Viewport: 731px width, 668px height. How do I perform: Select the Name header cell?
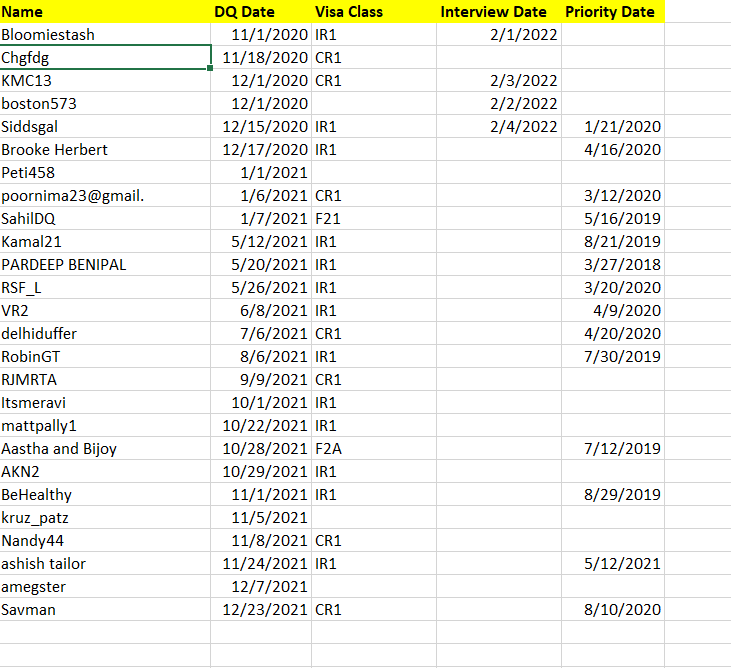tap(105, 11)
